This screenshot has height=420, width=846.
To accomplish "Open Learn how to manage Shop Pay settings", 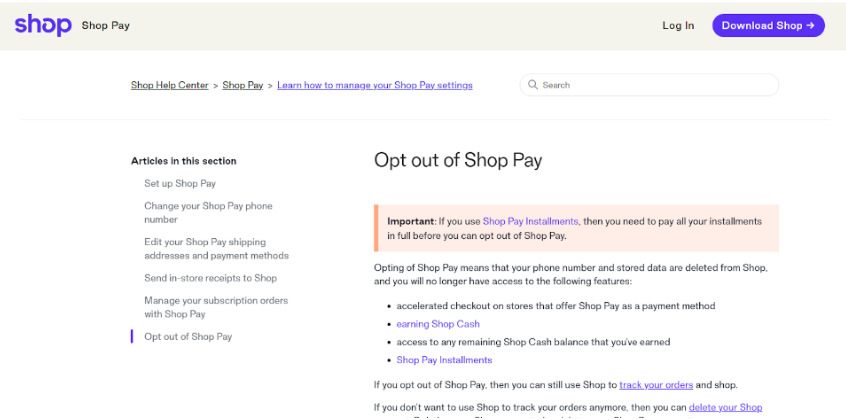I will pos(375,85).
